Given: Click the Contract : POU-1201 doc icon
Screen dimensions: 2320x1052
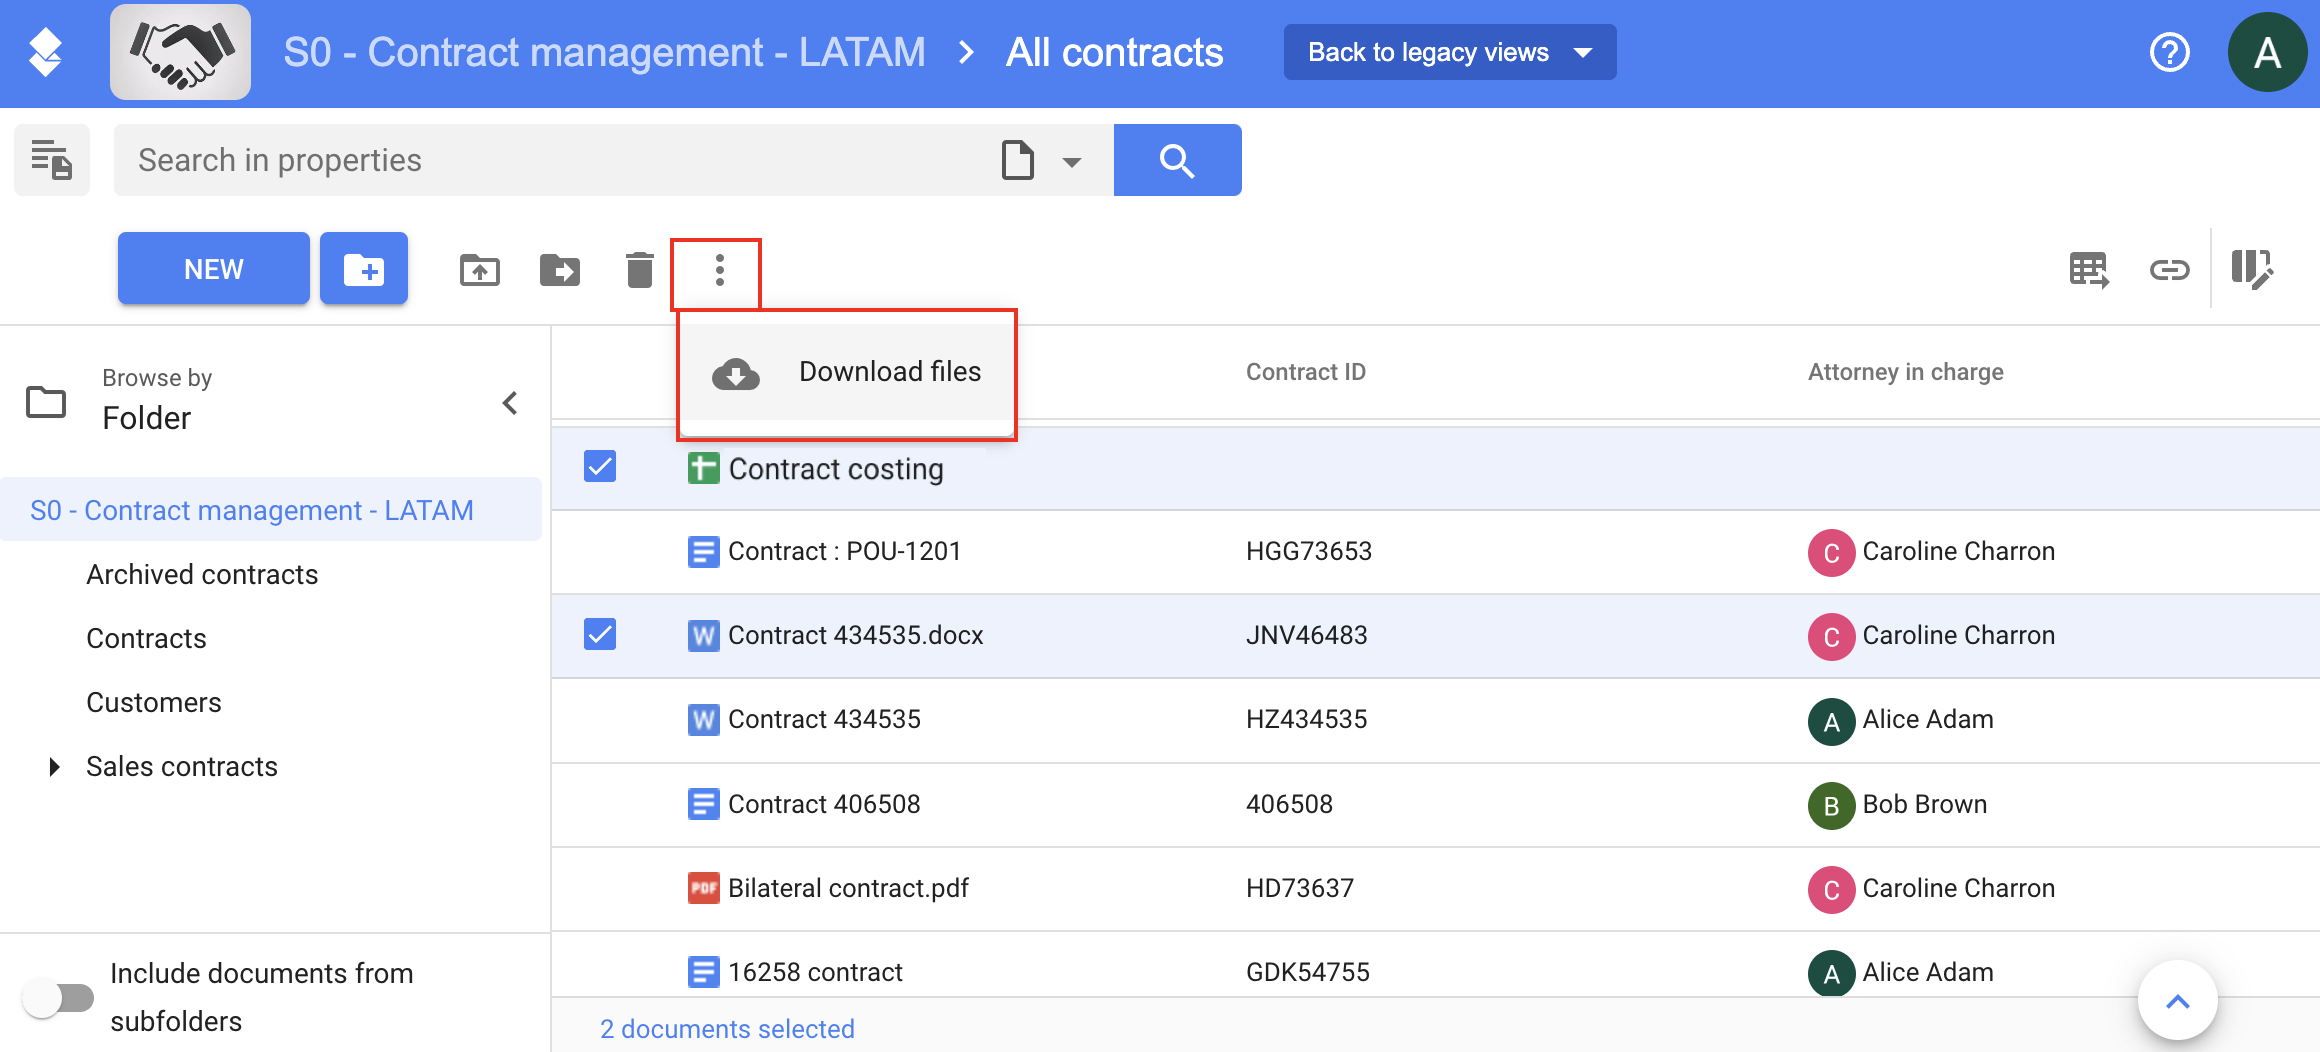Looking at the screenshot, I should (704, 552).
